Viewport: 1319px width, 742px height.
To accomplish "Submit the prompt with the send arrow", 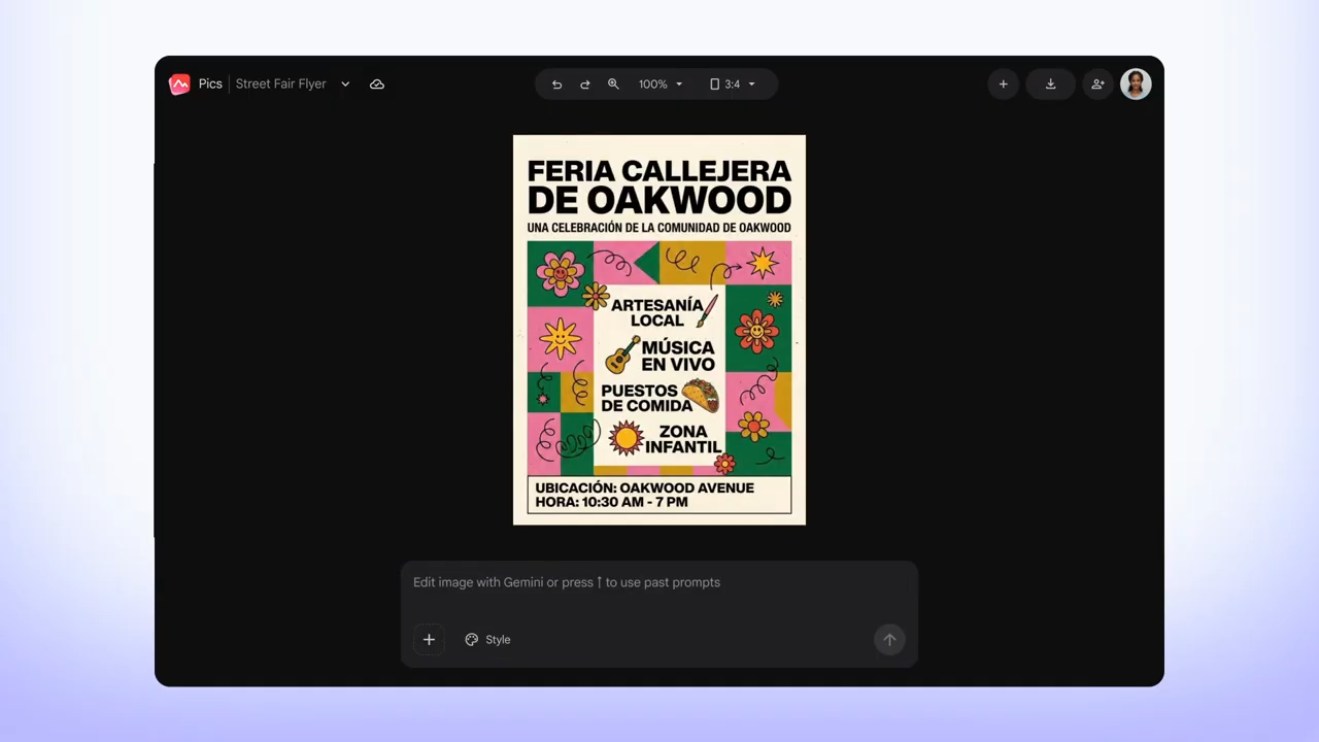I will click(890, 640).
